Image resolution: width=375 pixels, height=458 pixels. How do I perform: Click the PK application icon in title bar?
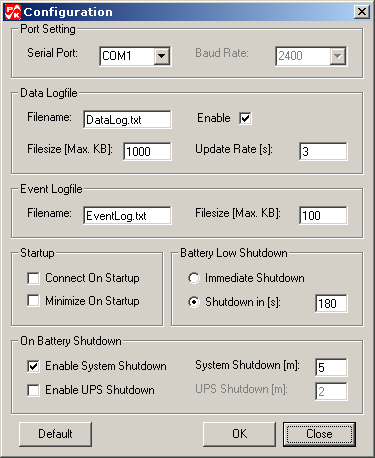(x=13, y=12)
